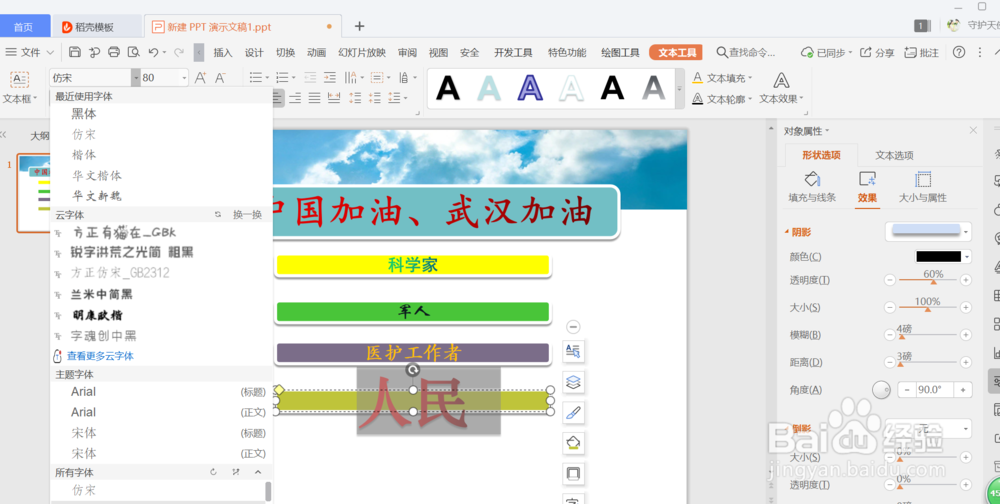
Task: Expand the text outline (文本轮廓) dropdown
Action: [750, 99]
